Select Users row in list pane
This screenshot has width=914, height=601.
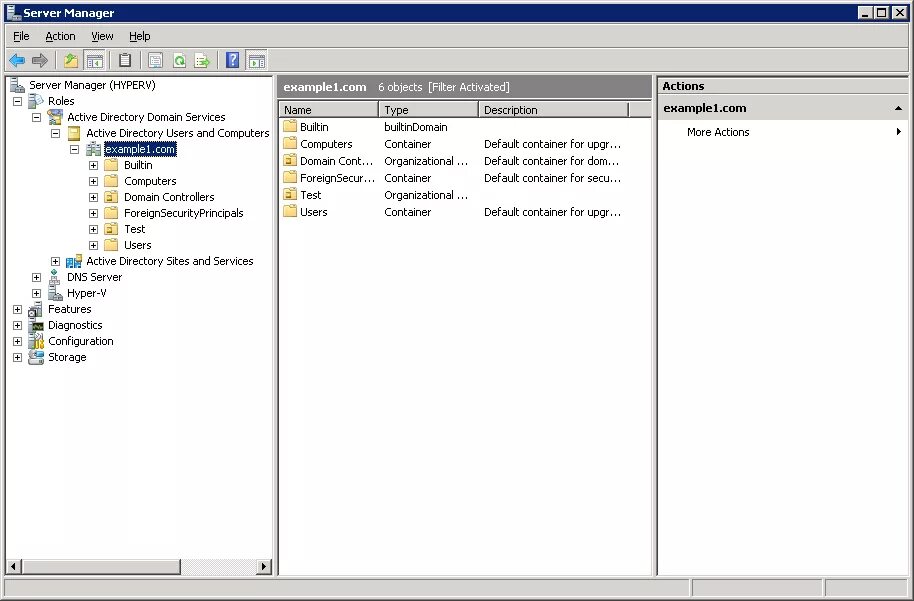465,212
